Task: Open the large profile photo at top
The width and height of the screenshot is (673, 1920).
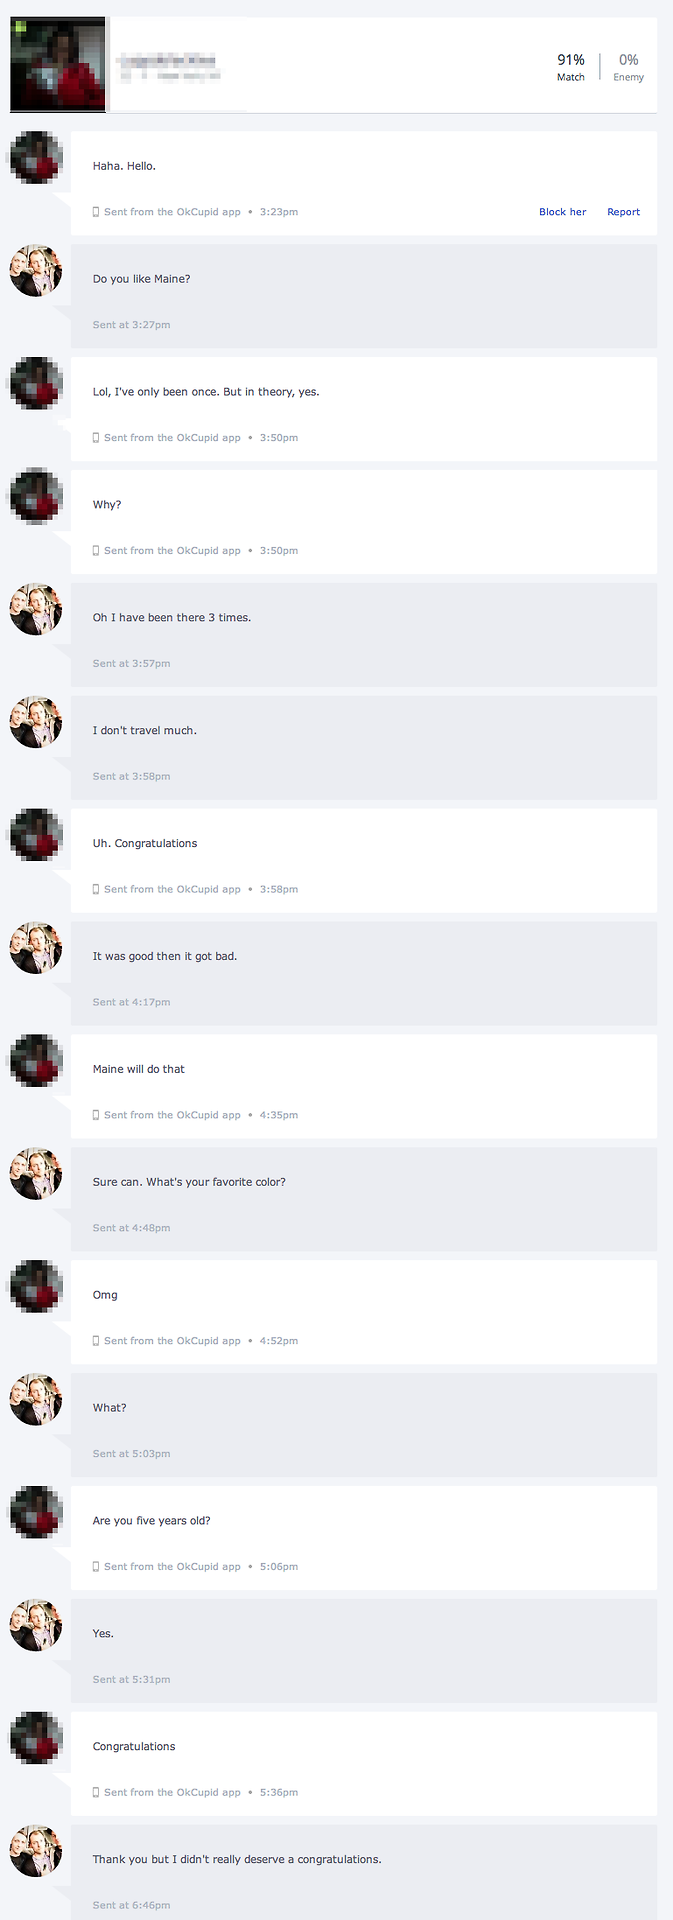Action: pyautogui.click(x=58, y=64)
